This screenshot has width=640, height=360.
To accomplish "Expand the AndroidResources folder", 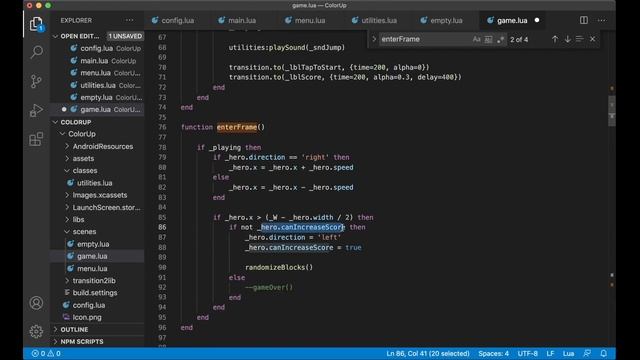I will (x=67, y=146).
